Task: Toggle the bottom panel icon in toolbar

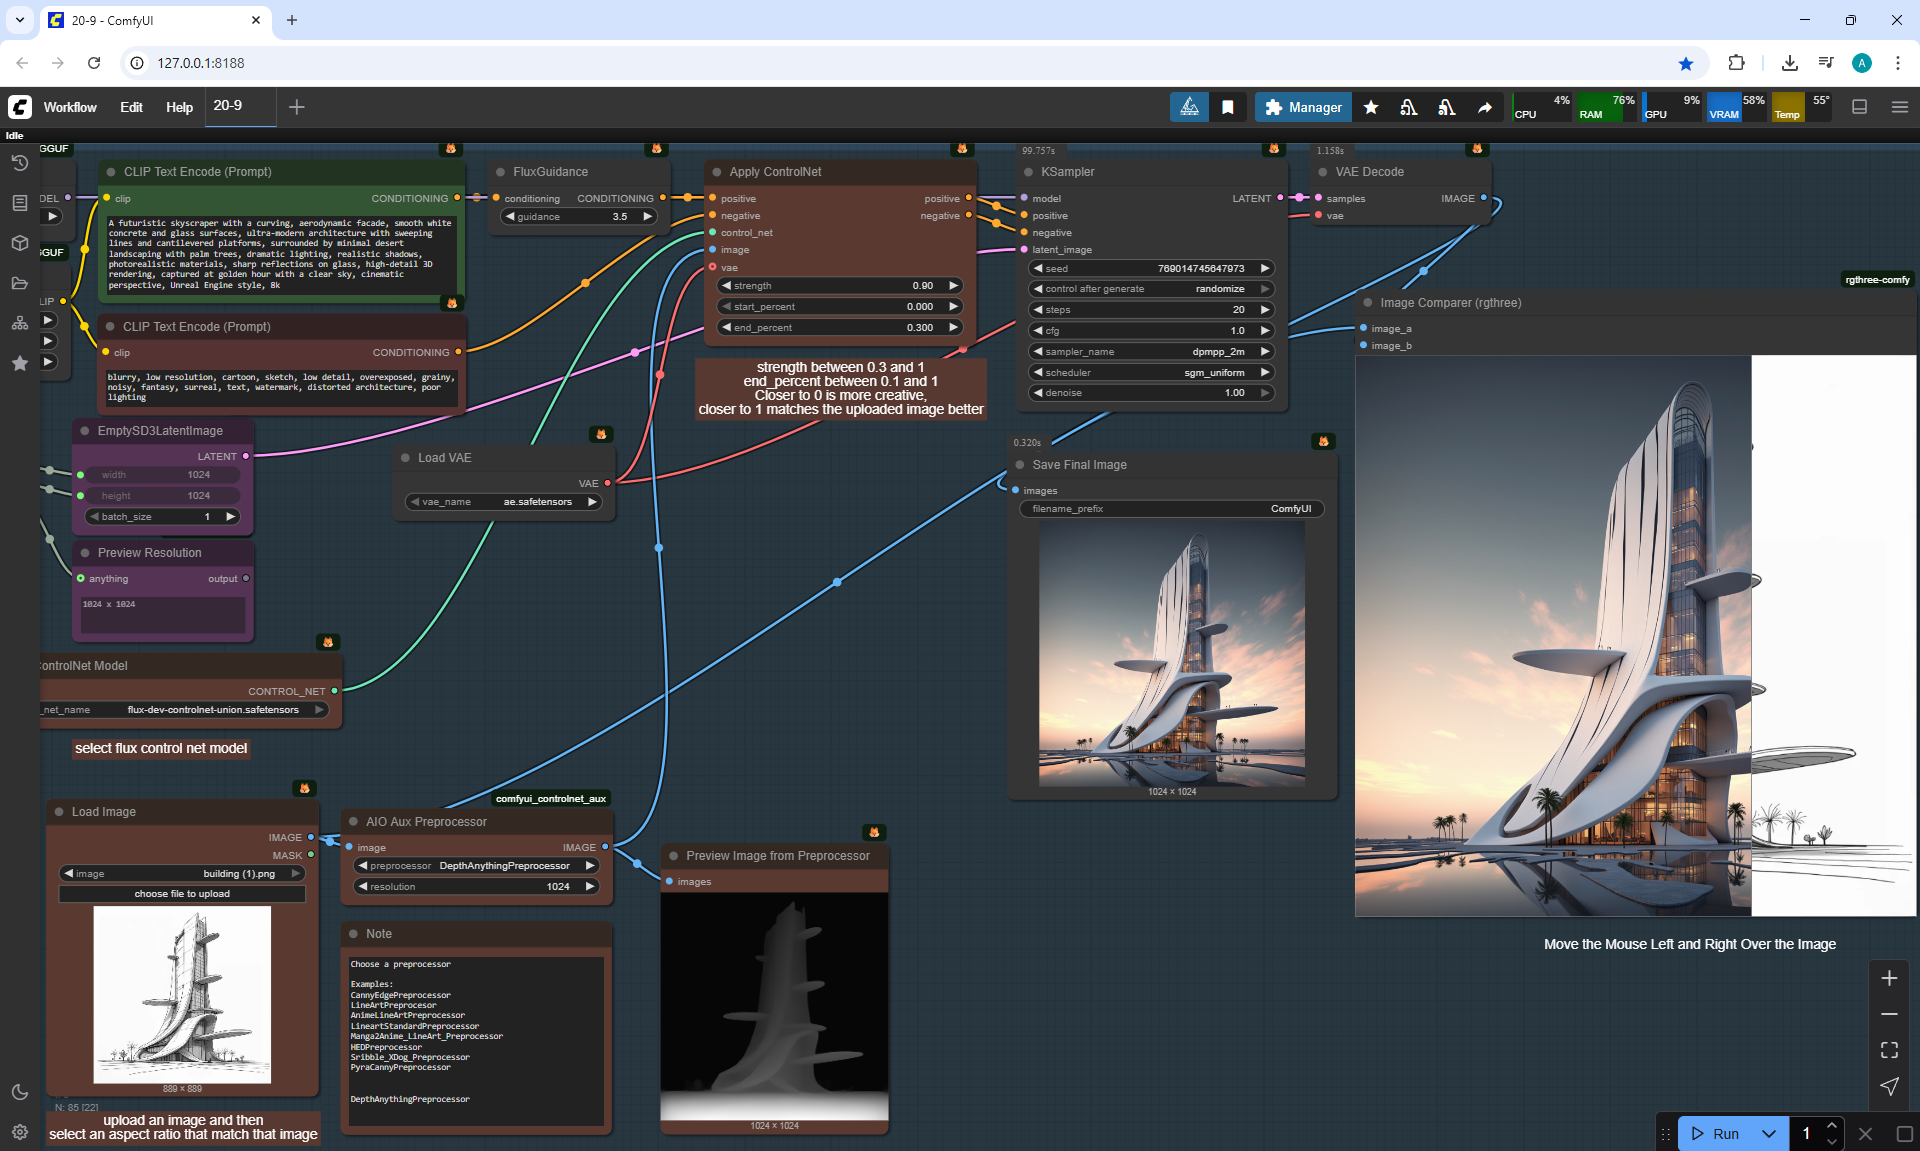Action: pyautogui.click(x=1859, y=107)
